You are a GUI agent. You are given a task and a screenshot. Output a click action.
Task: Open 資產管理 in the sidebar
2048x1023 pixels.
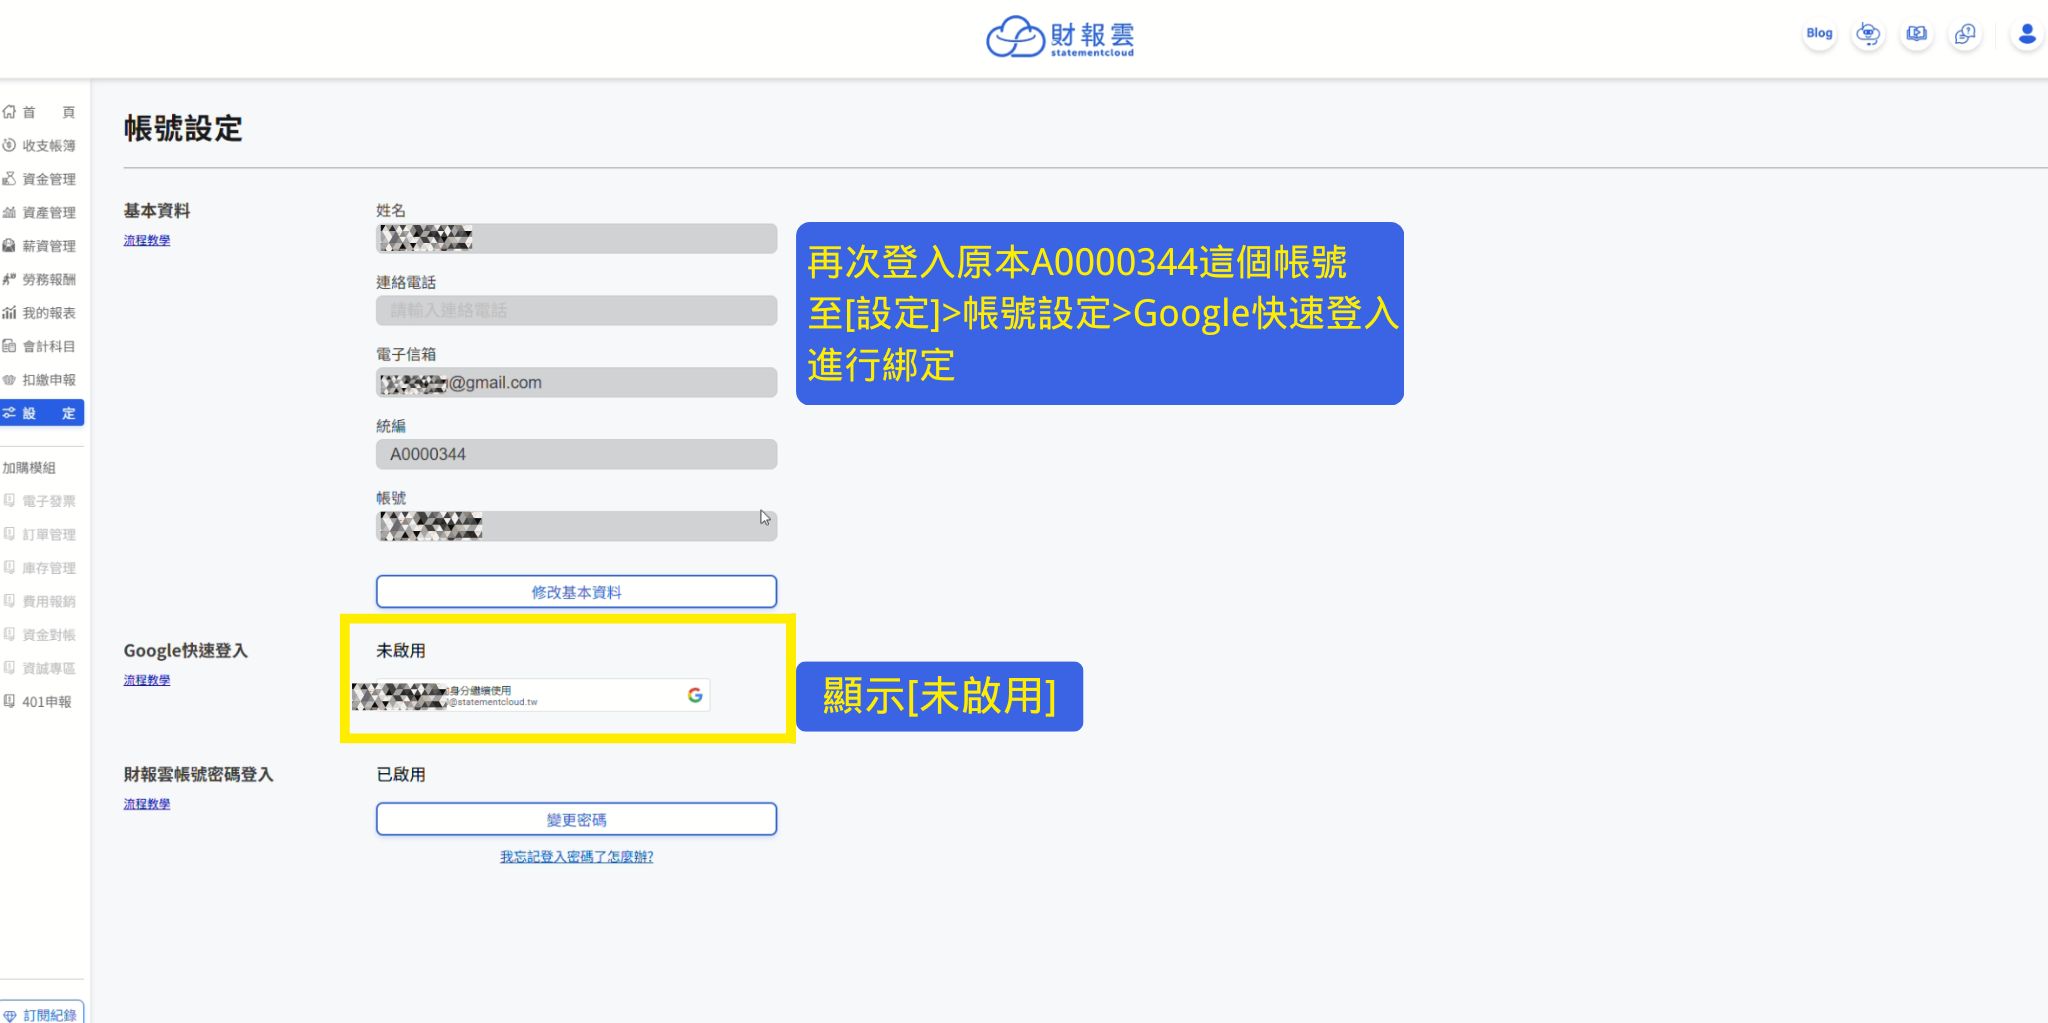tap(40, 213)
